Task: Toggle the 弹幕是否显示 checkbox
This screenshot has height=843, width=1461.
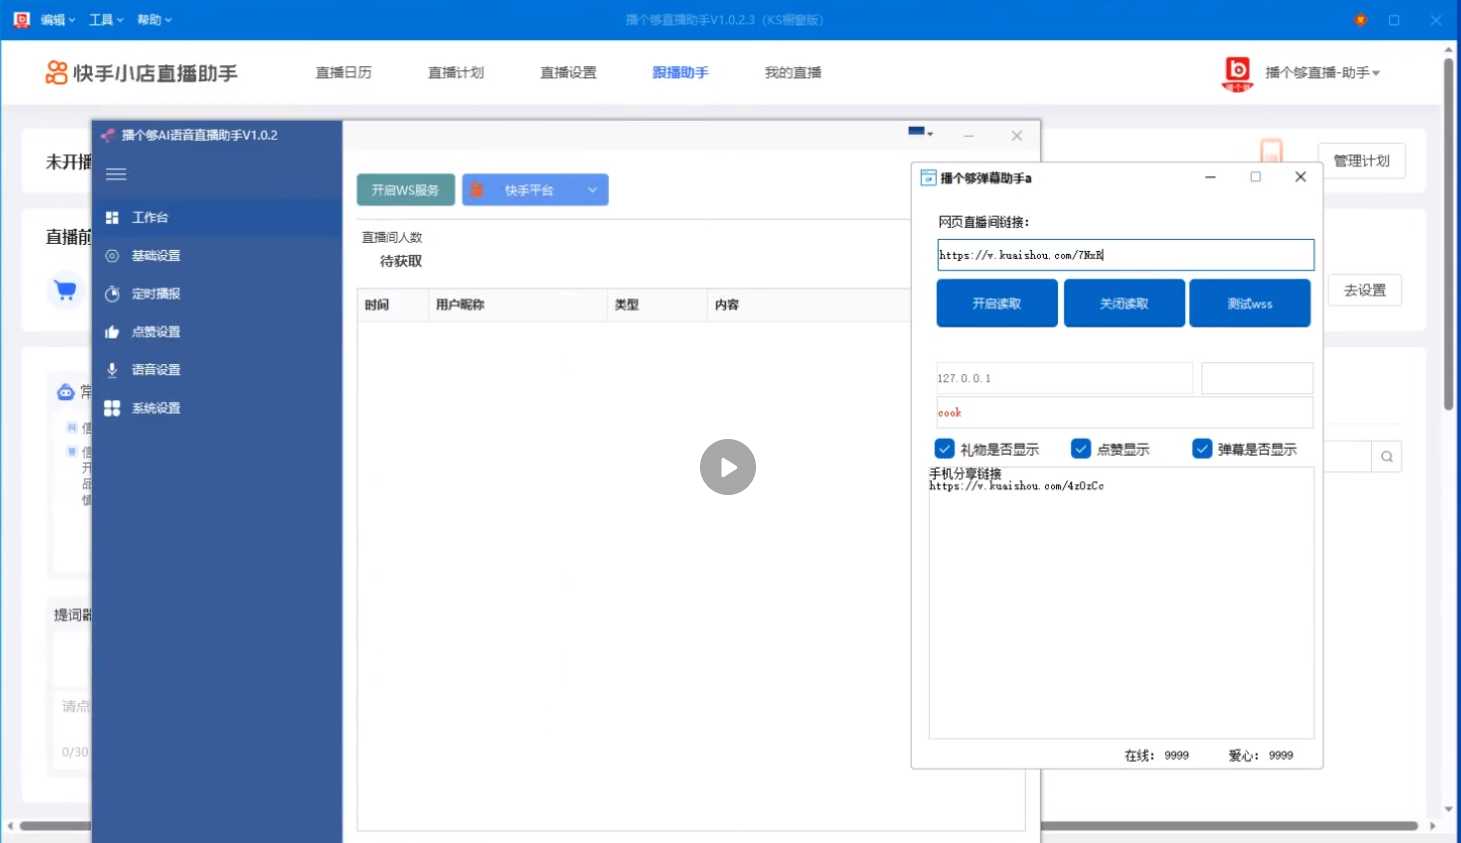Action: tap(1203, 449)
